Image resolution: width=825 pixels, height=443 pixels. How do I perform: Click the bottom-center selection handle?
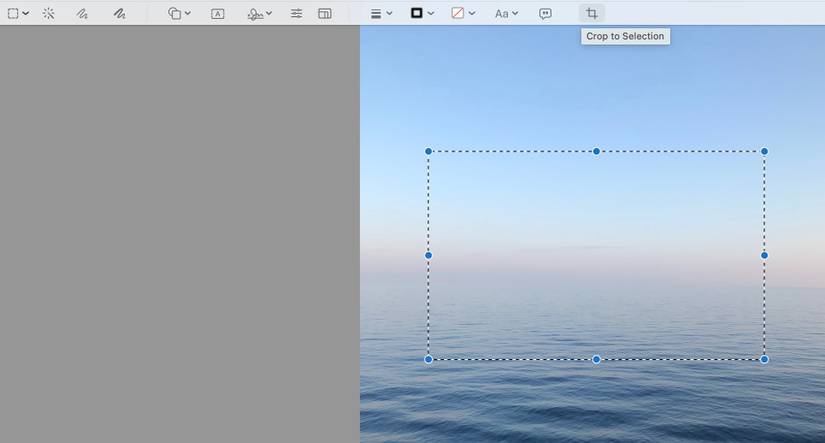point(596,359)
